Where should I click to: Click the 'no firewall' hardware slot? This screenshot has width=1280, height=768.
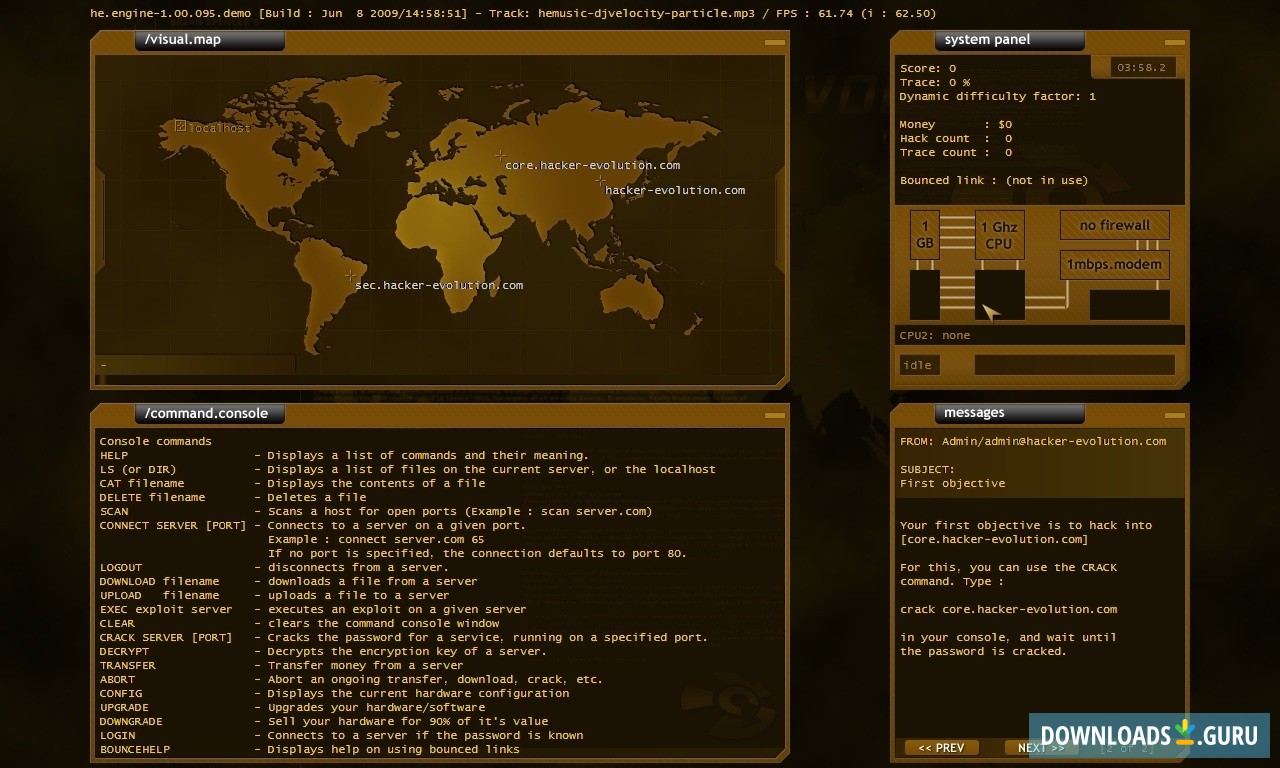tap(1115, 225)
